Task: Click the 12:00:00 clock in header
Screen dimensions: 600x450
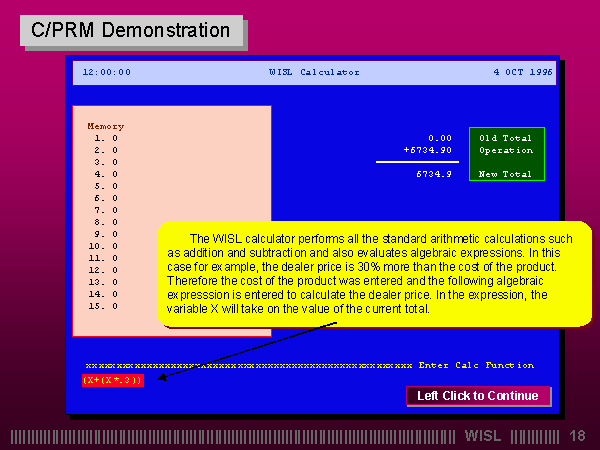Action: click(x=106, y=72)
